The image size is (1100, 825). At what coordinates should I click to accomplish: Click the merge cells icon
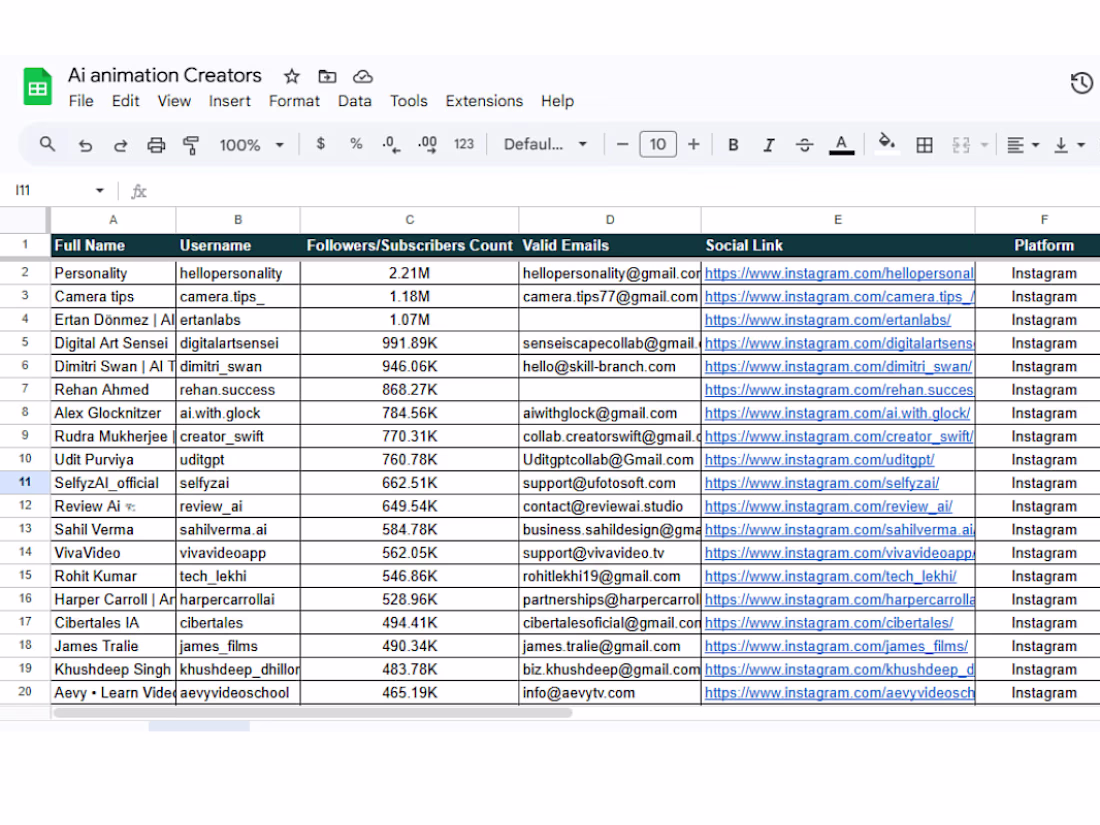pos(960,145)
